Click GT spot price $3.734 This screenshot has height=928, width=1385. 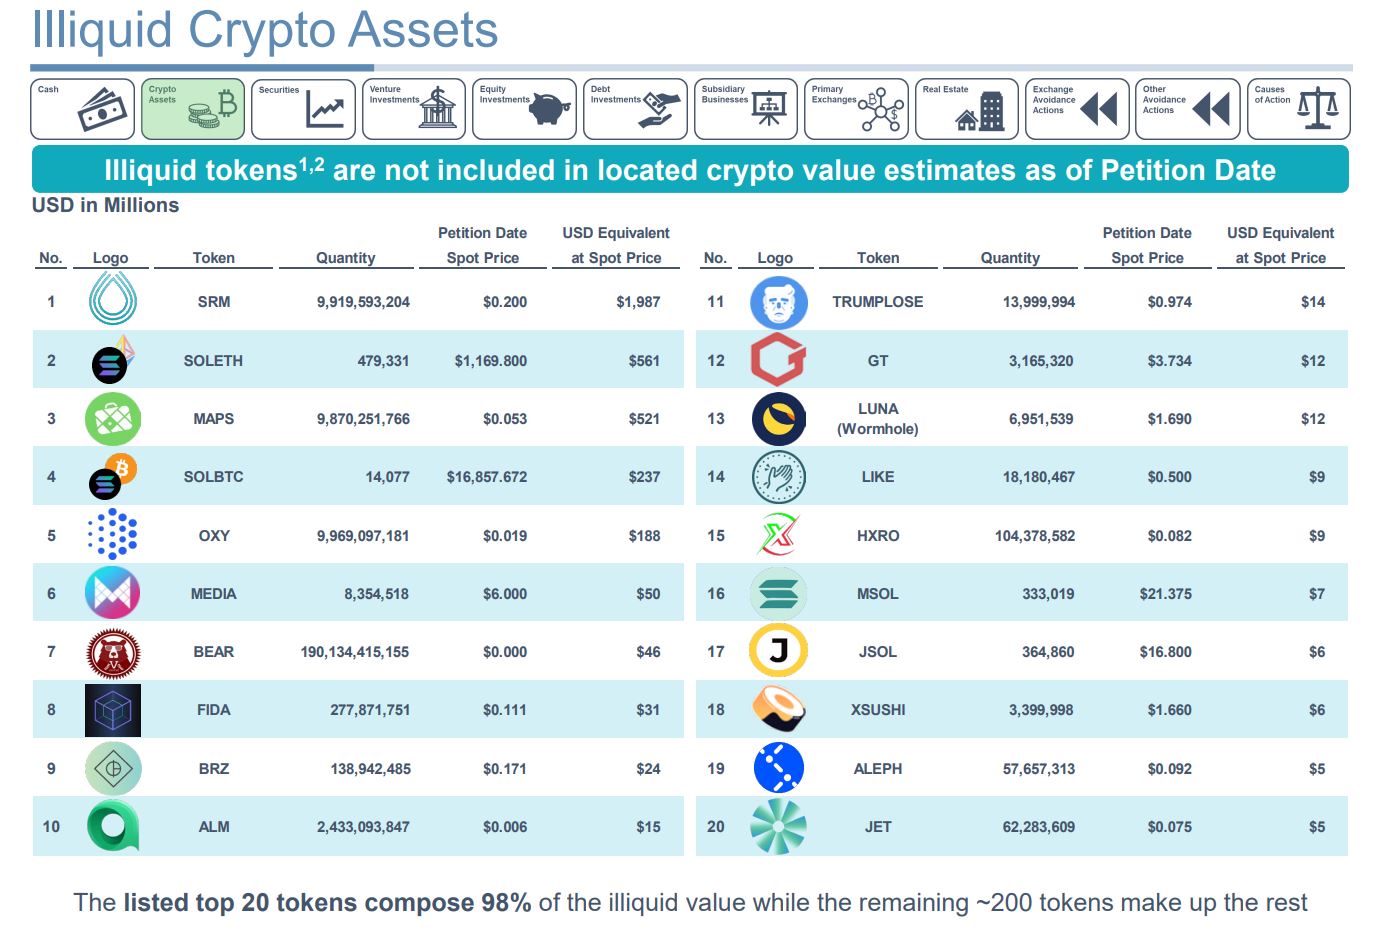pos(1170,361)
